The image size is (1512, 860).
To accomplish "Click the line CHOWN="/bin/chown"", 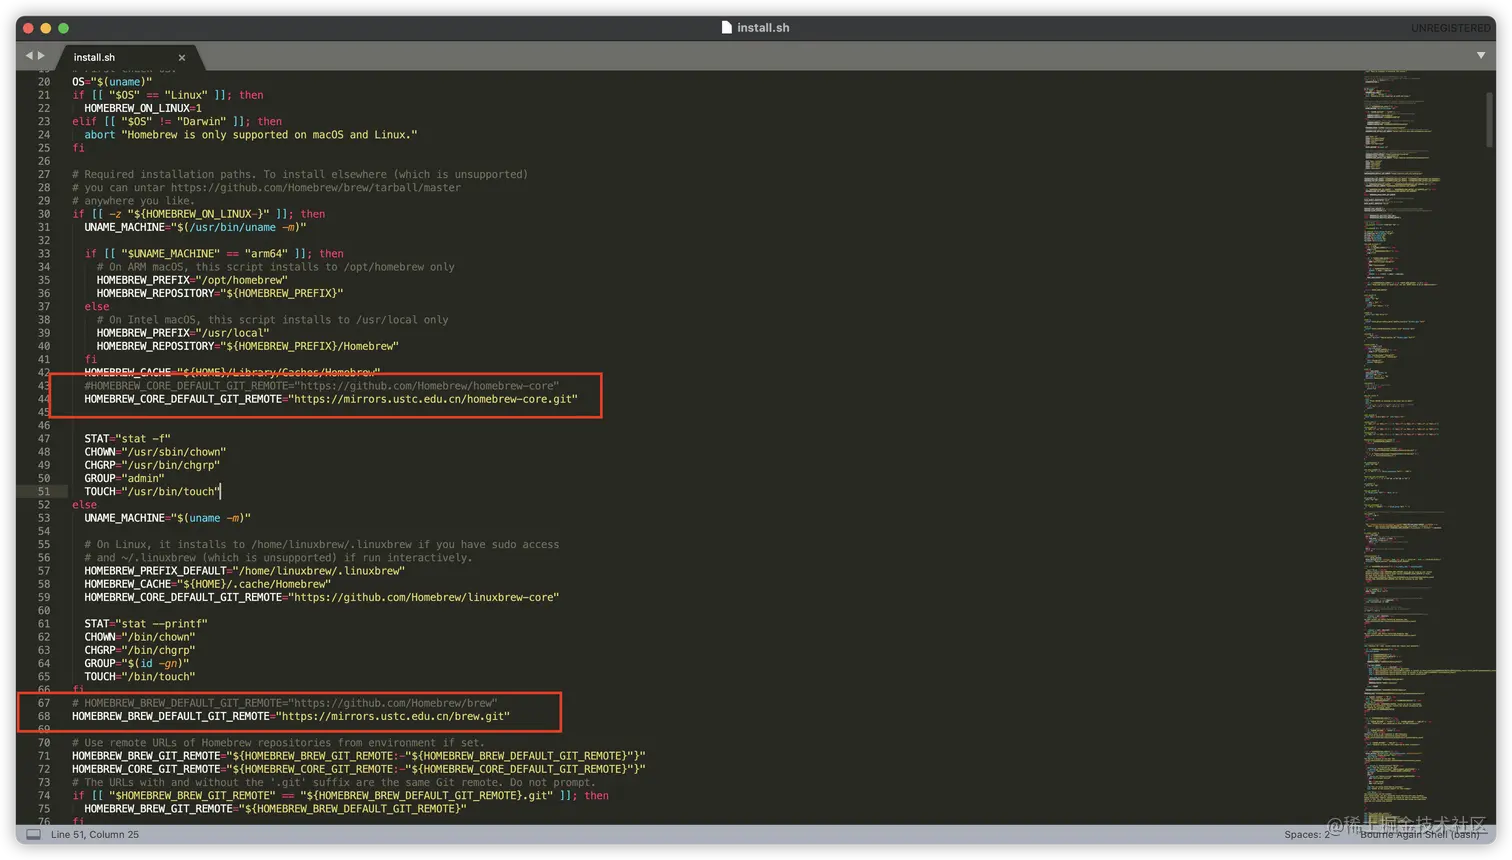I will (140, 638).
